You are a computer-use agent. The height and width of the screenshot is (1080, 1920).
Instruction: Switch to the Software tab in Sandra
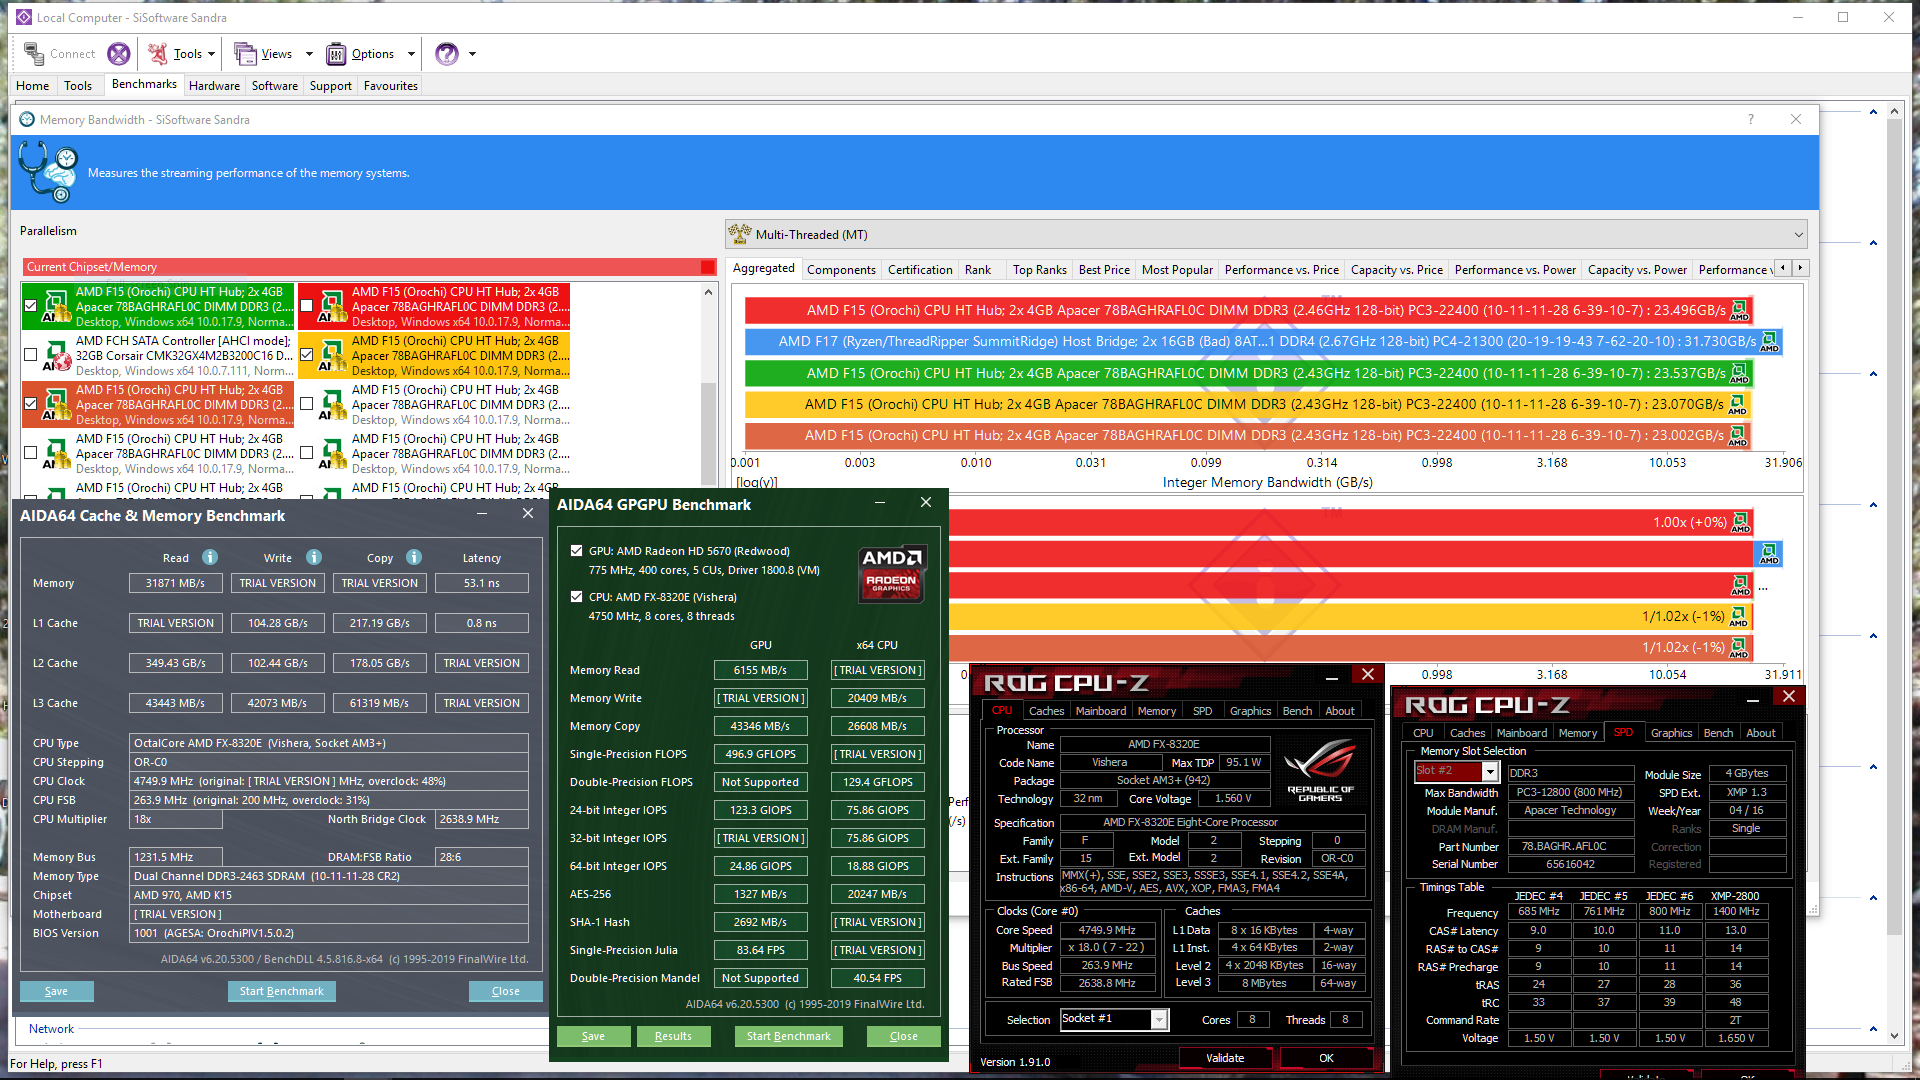click(x=275, y=86)
